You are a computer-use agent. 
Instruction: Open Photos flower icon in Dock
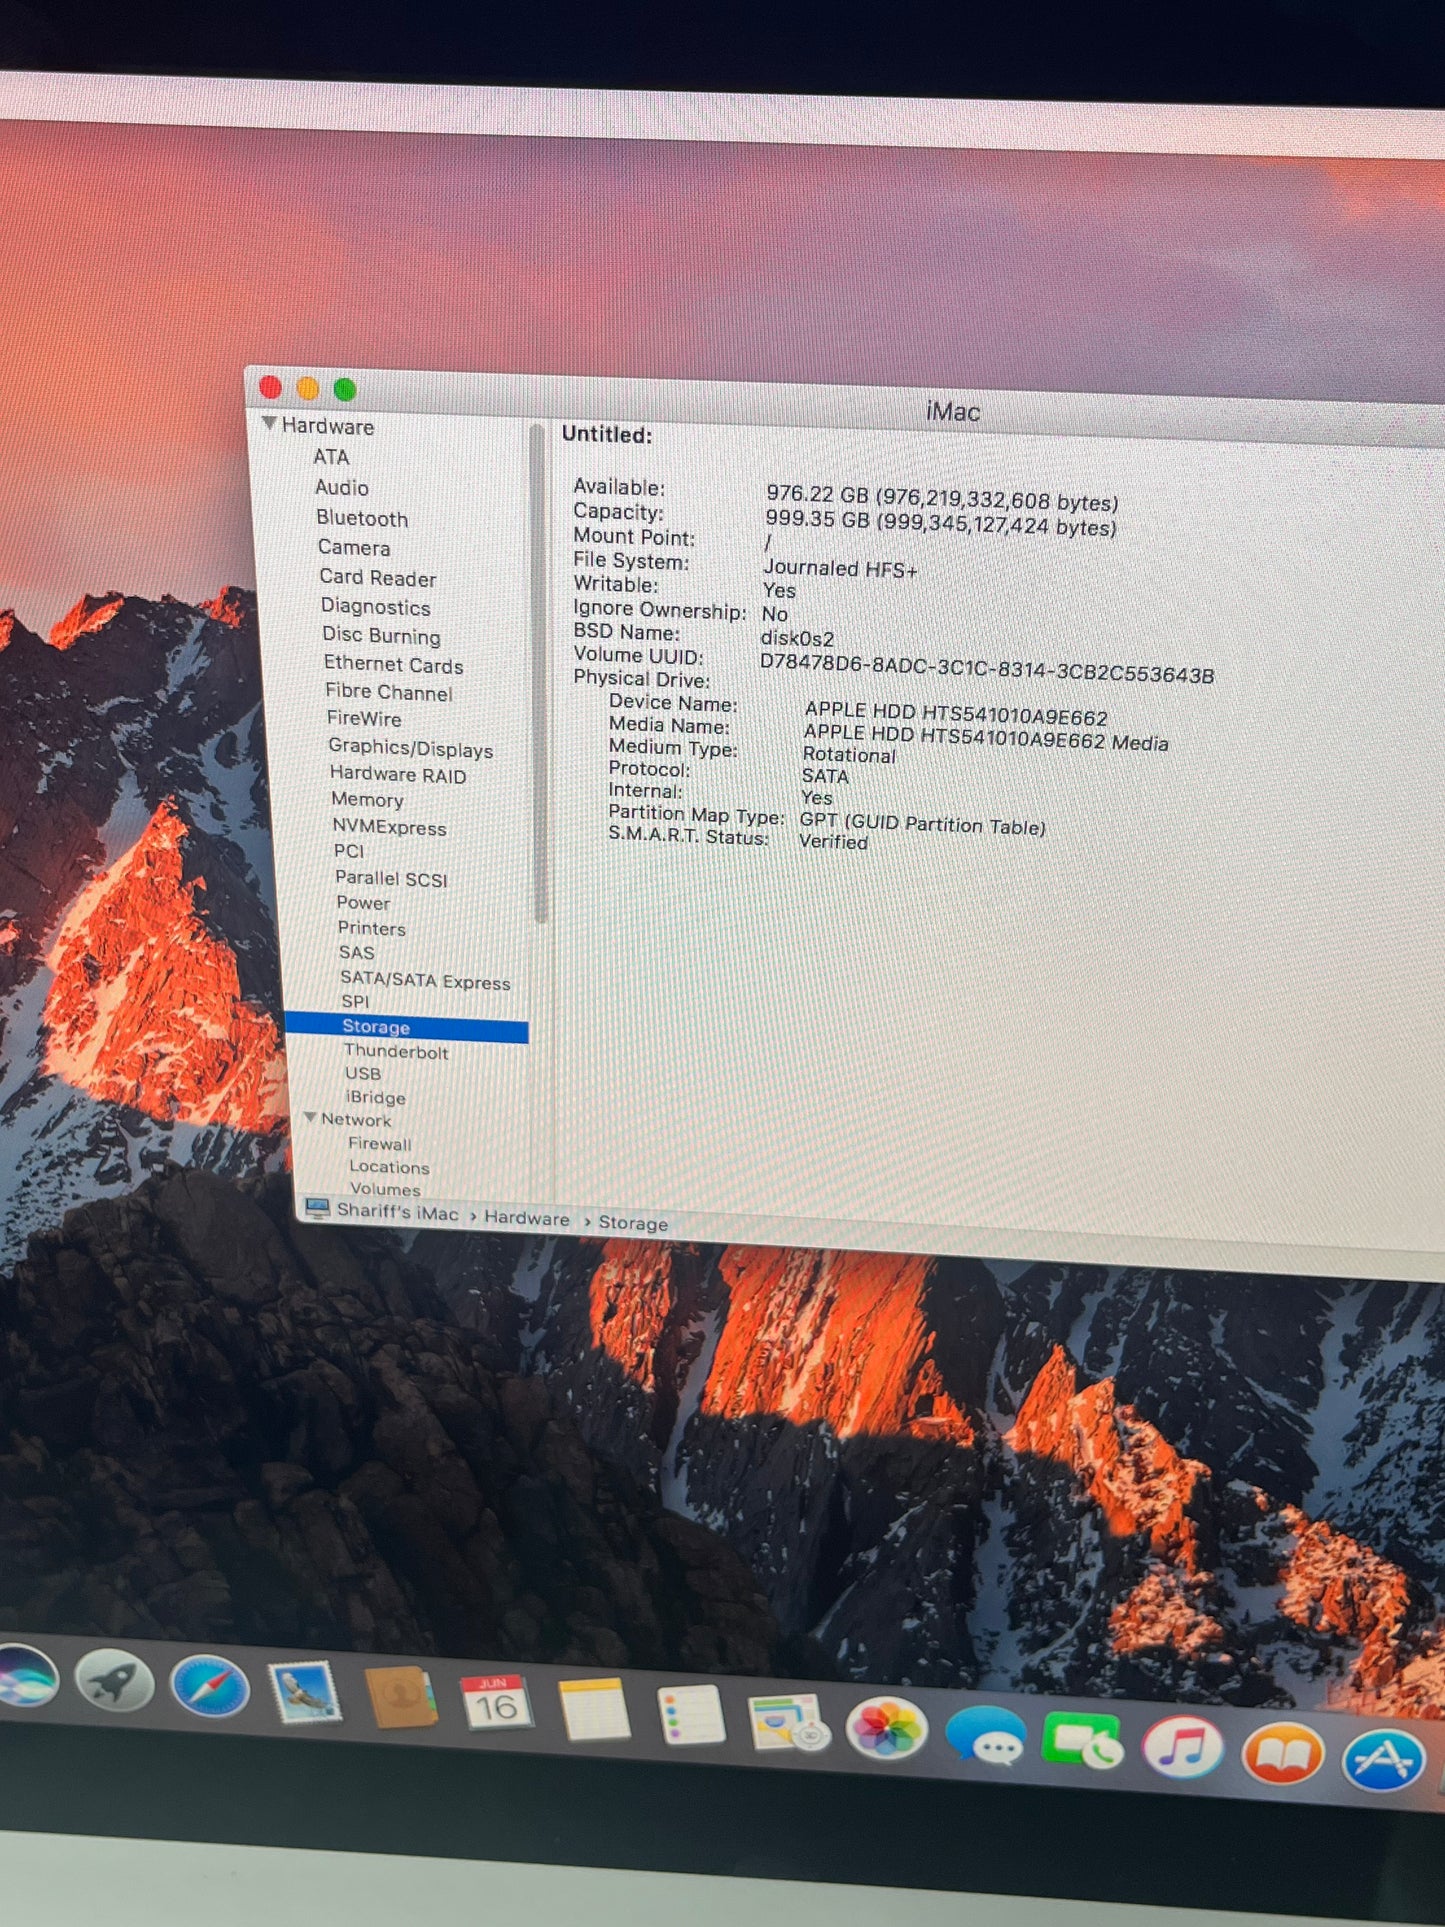(885, 1729)
